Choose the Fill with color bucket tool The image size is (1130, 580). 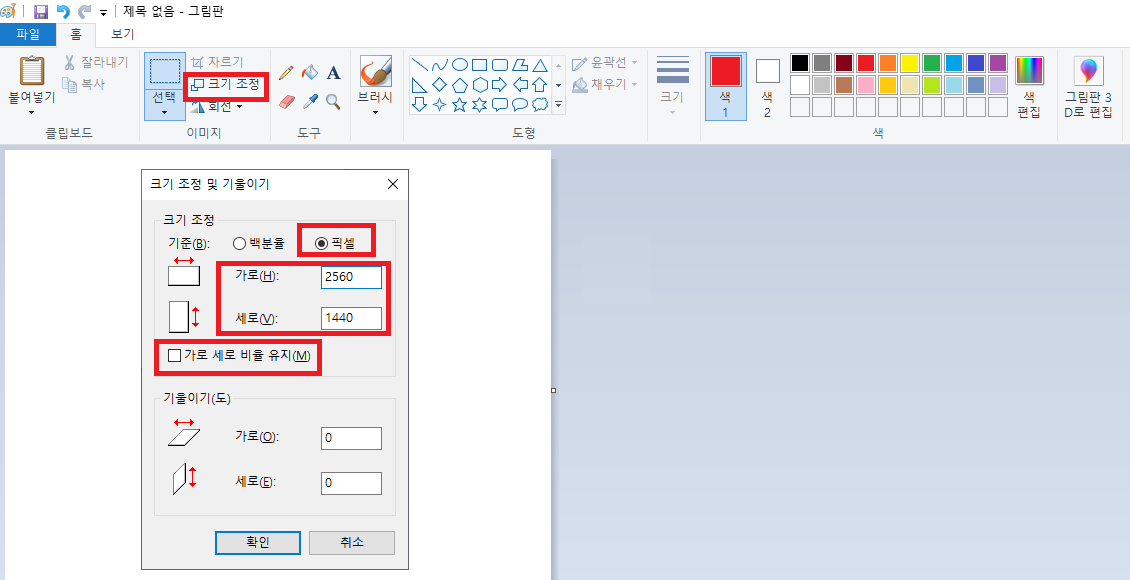point(310,72)
